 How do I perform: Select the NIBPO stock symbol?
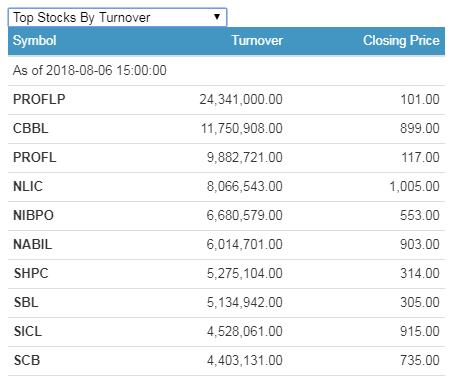33,215
